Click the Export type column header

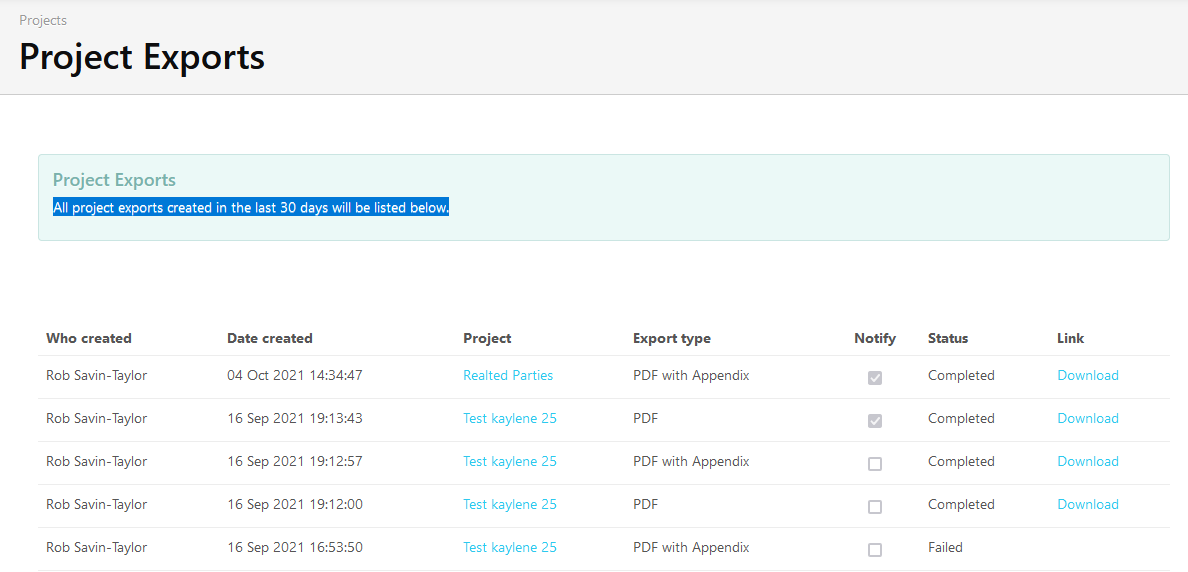(672, 339)
